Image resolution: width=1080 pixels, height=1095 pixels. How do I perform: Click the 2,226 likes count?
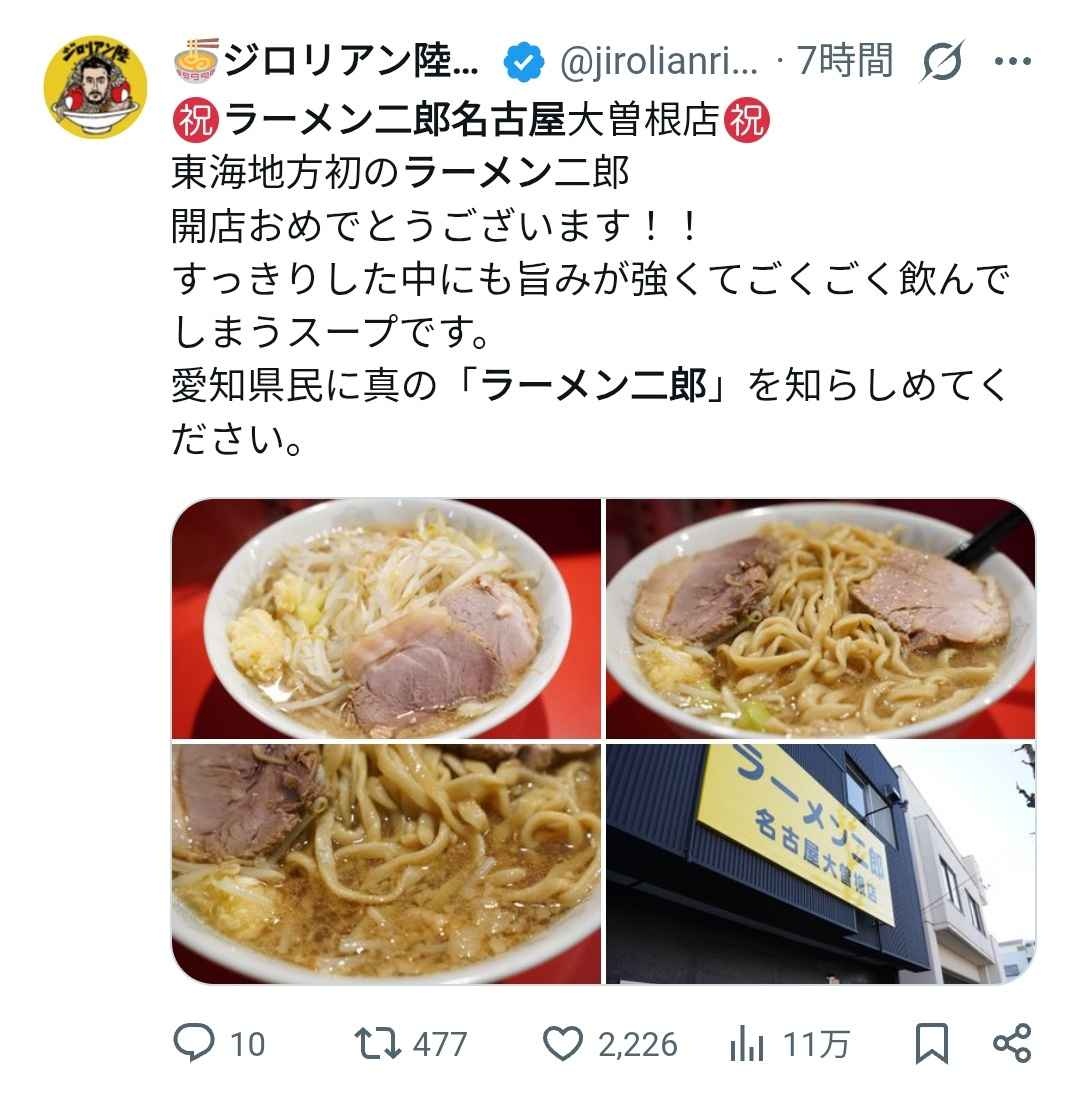pyautogui.click(x=637, y=1045)
